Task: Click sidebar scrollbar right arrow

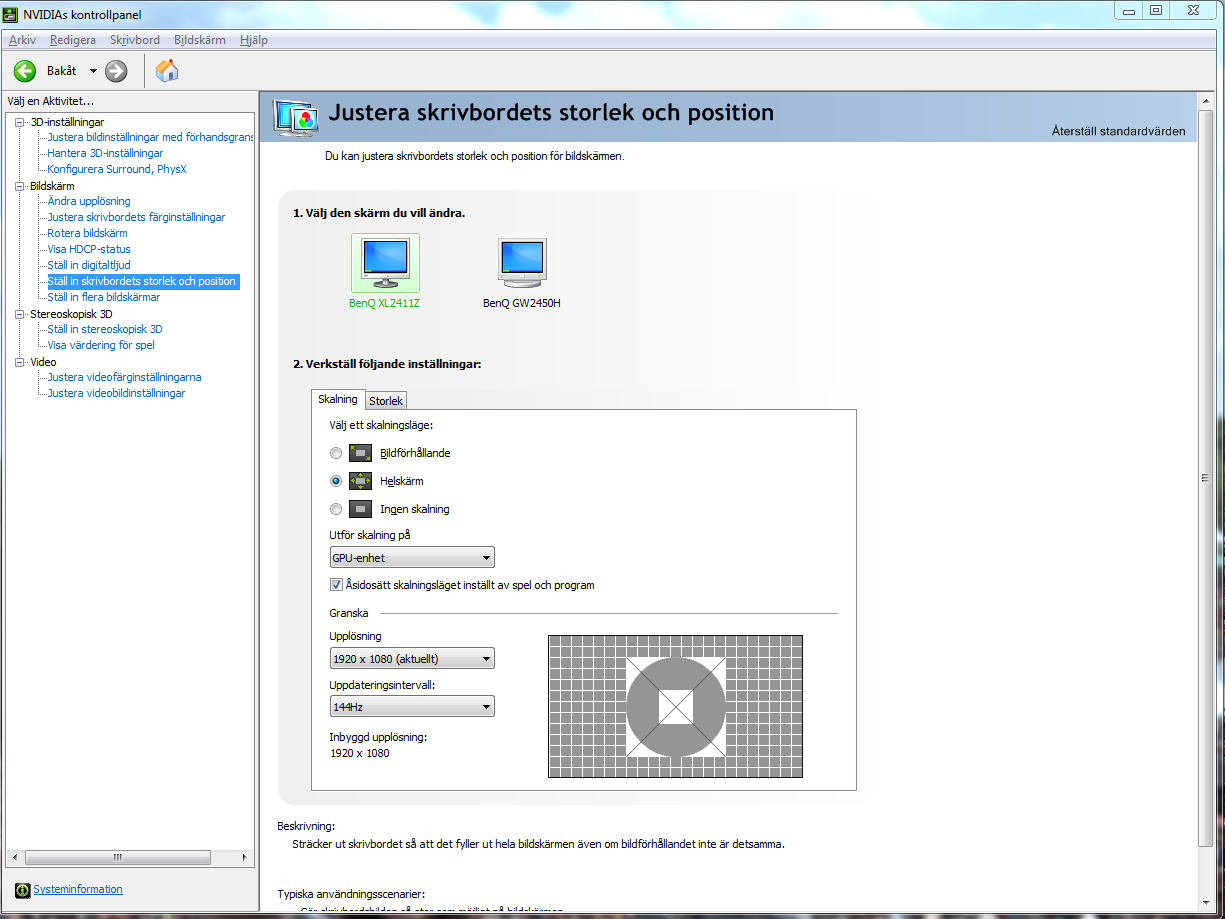Action: click(x=244, y=858)
